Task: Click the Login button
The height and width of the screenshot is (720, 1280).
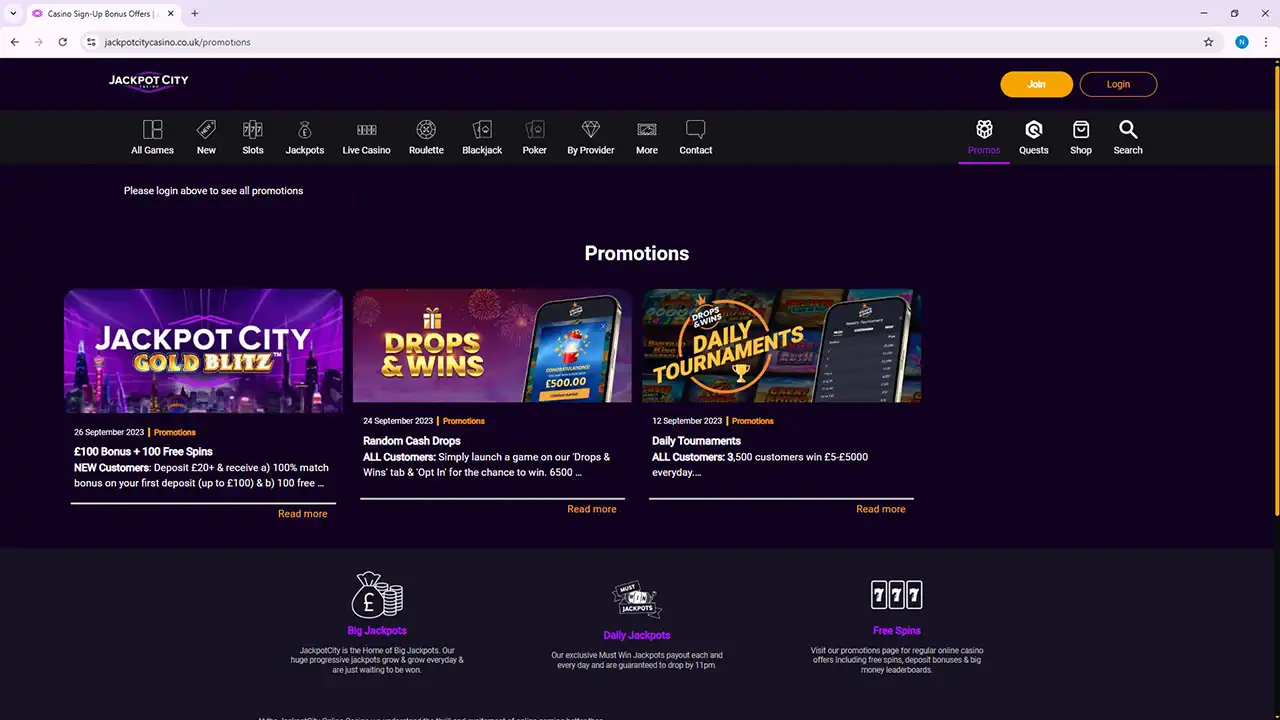Action: pyautogui.click(x=1118, y=84)
